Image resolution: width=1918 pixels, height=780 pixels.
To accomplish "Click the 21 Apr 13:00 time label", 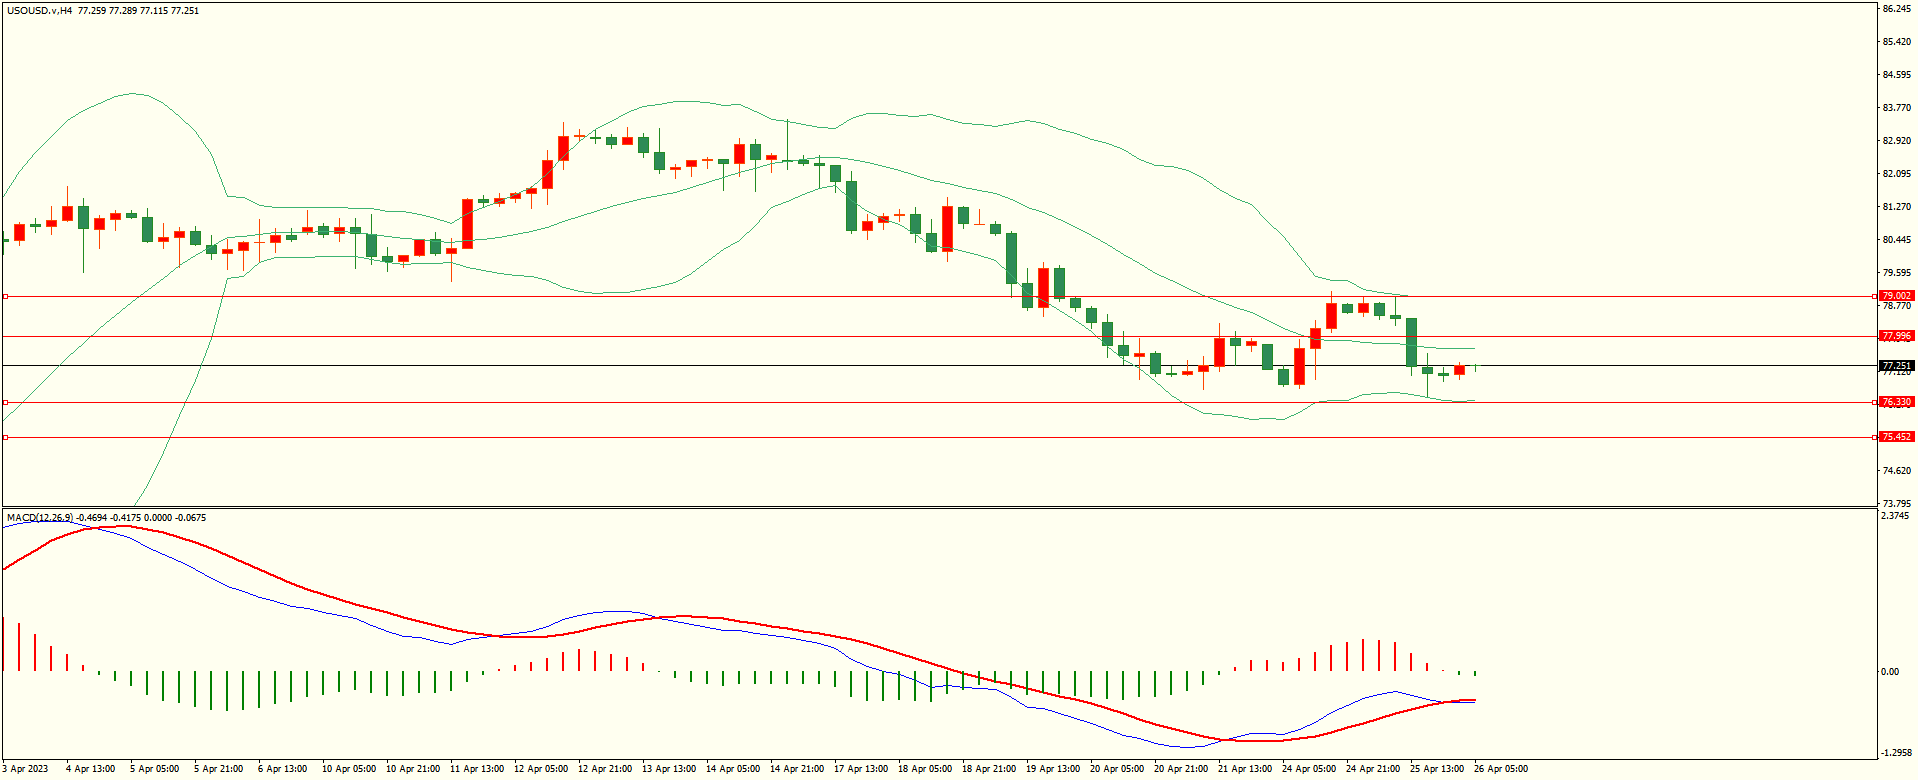I will tap(1245, 769).
